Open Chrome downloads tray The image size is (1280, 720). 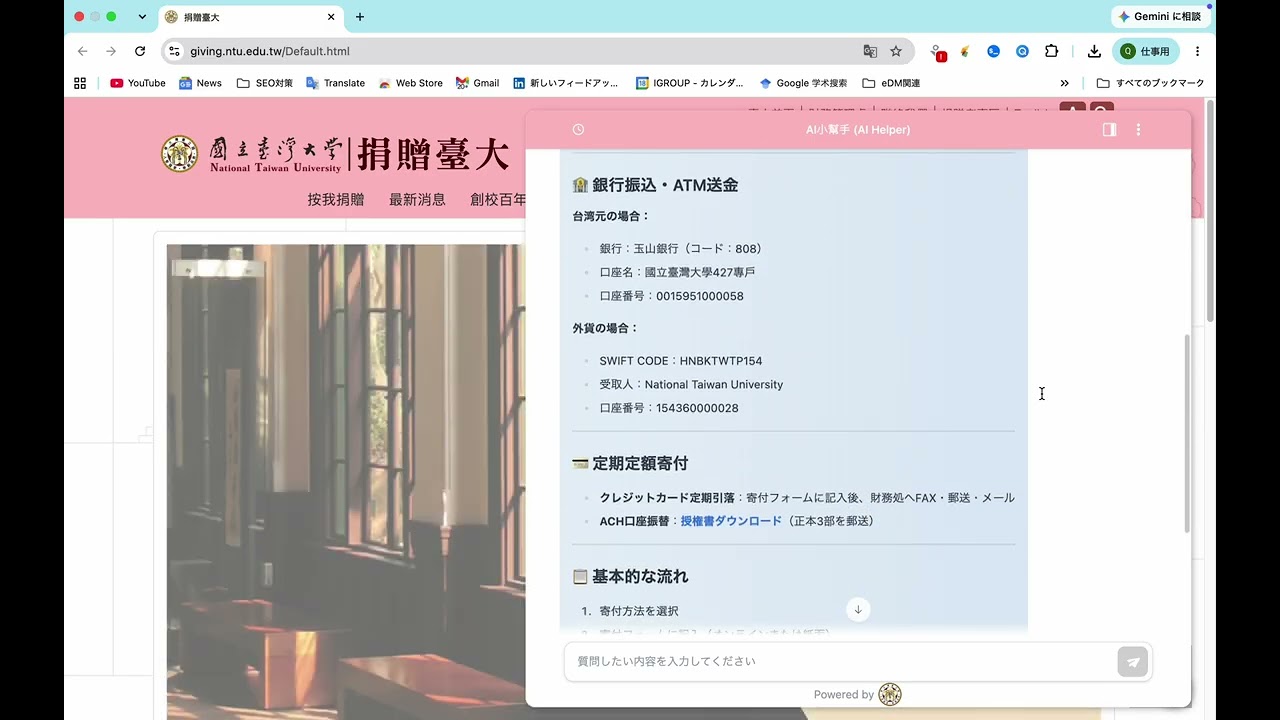1094,51
